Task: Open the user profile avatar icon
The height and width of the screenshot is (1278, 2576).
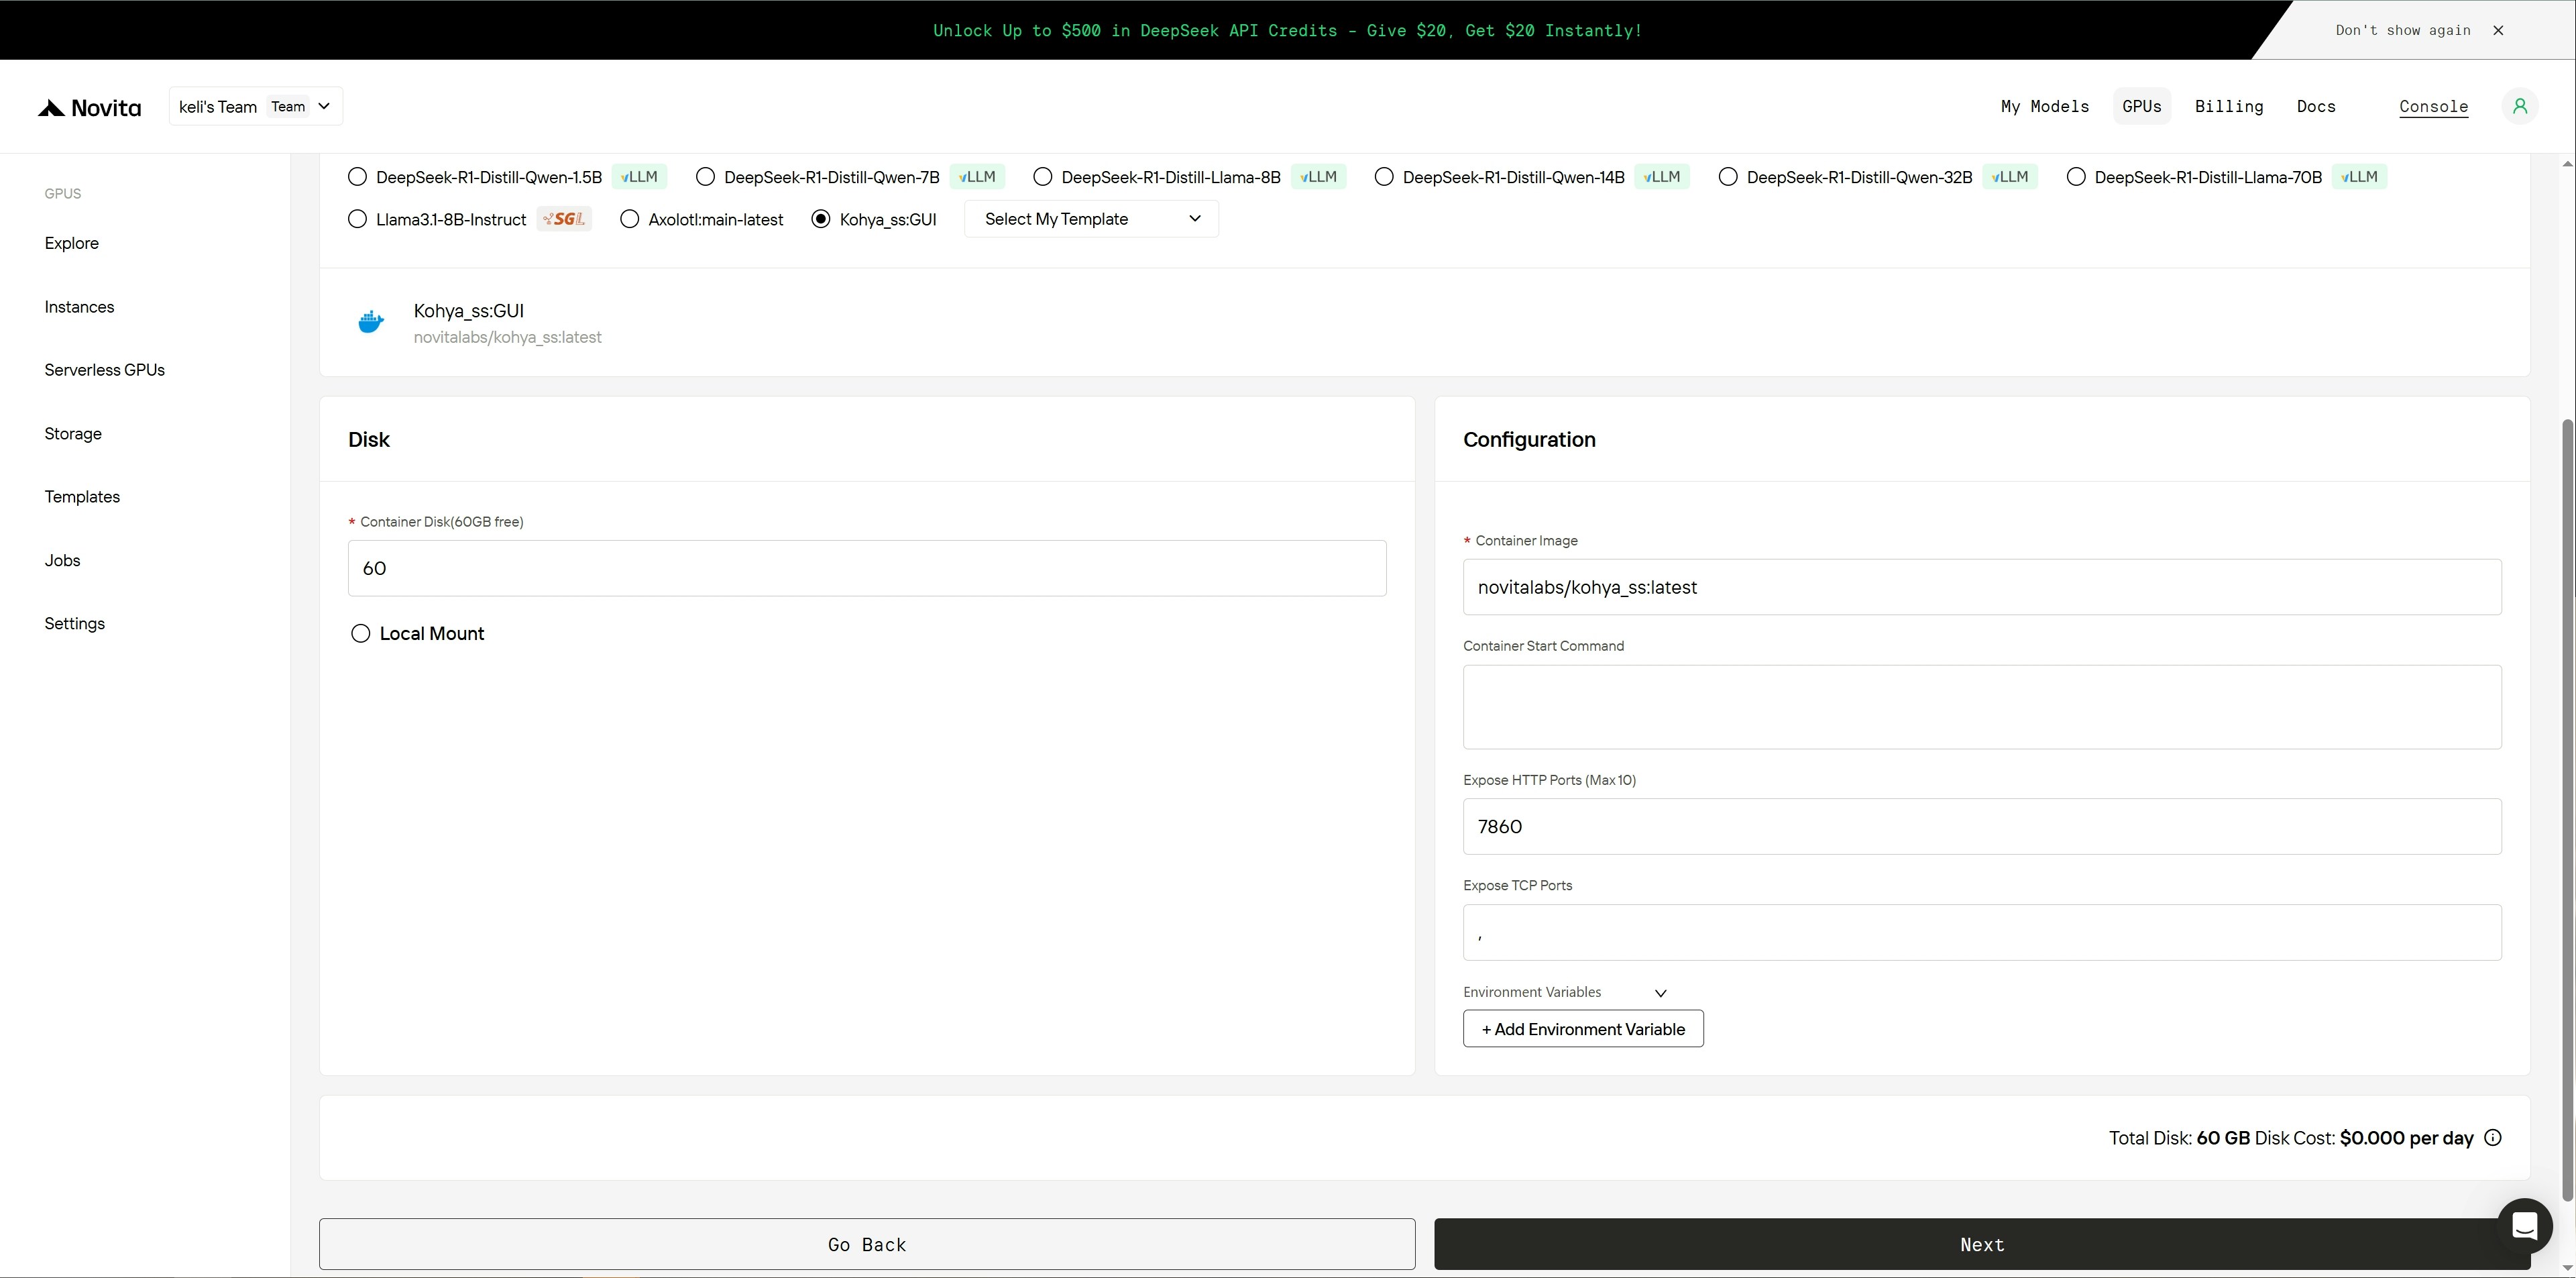Action: click(2519, 106)
